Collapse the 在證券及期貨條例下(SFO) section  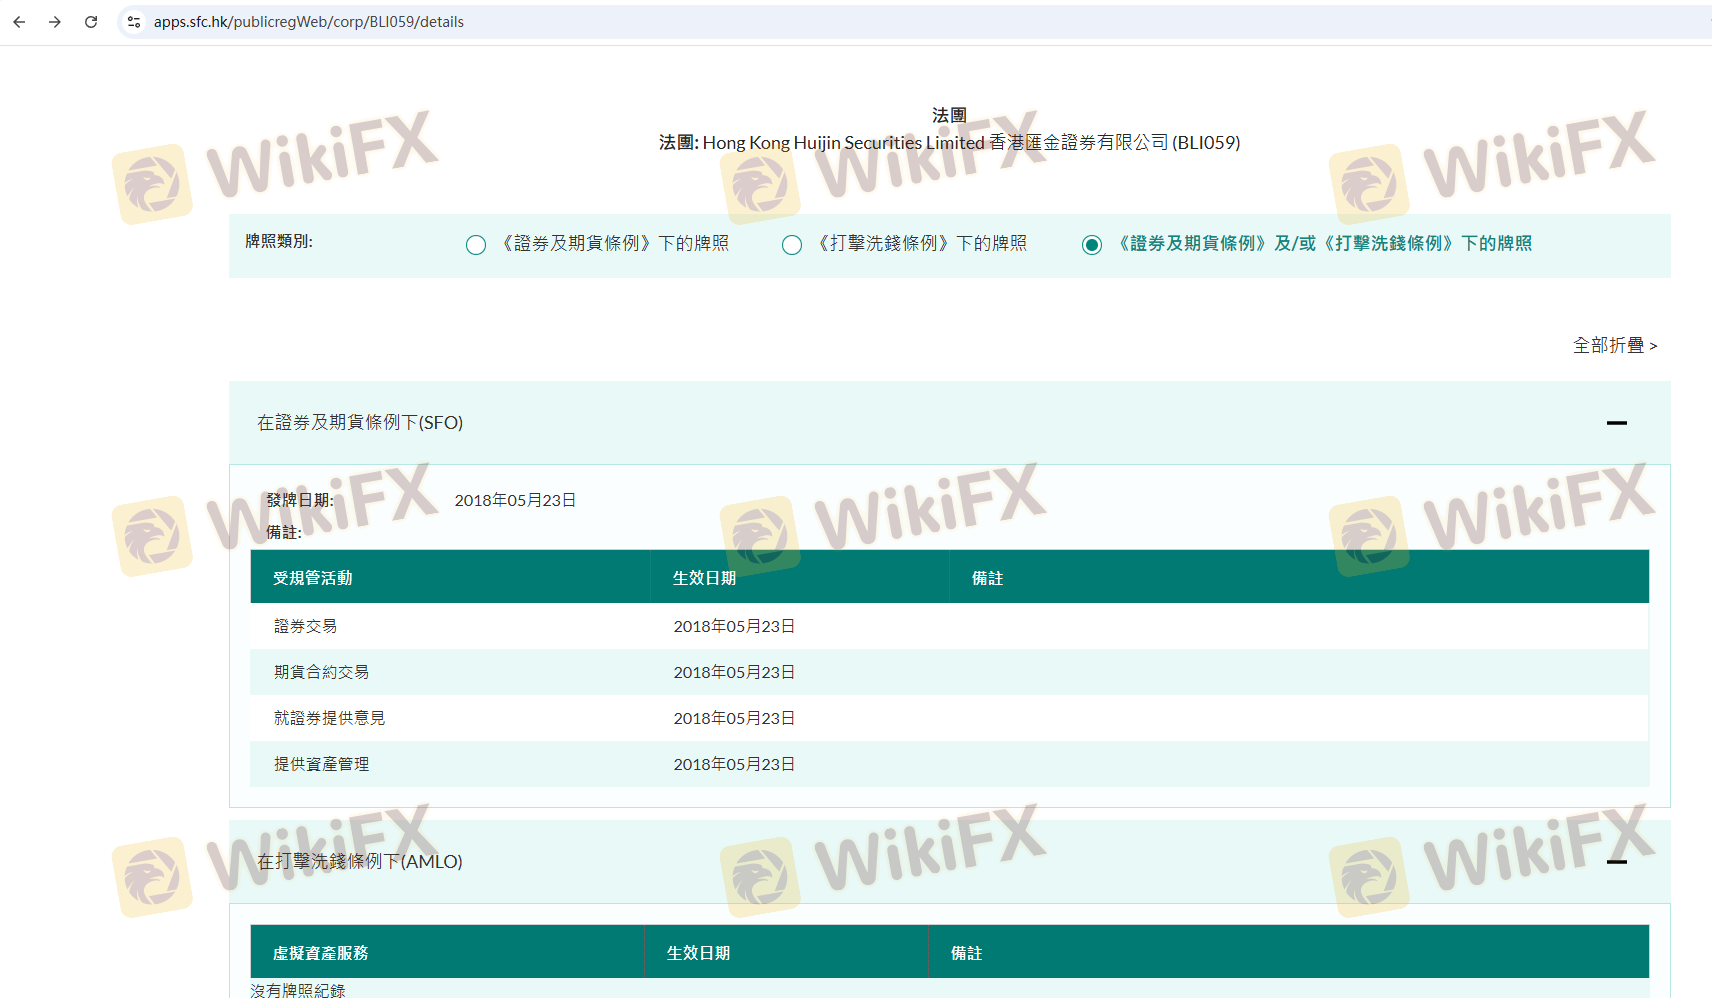1616,423
